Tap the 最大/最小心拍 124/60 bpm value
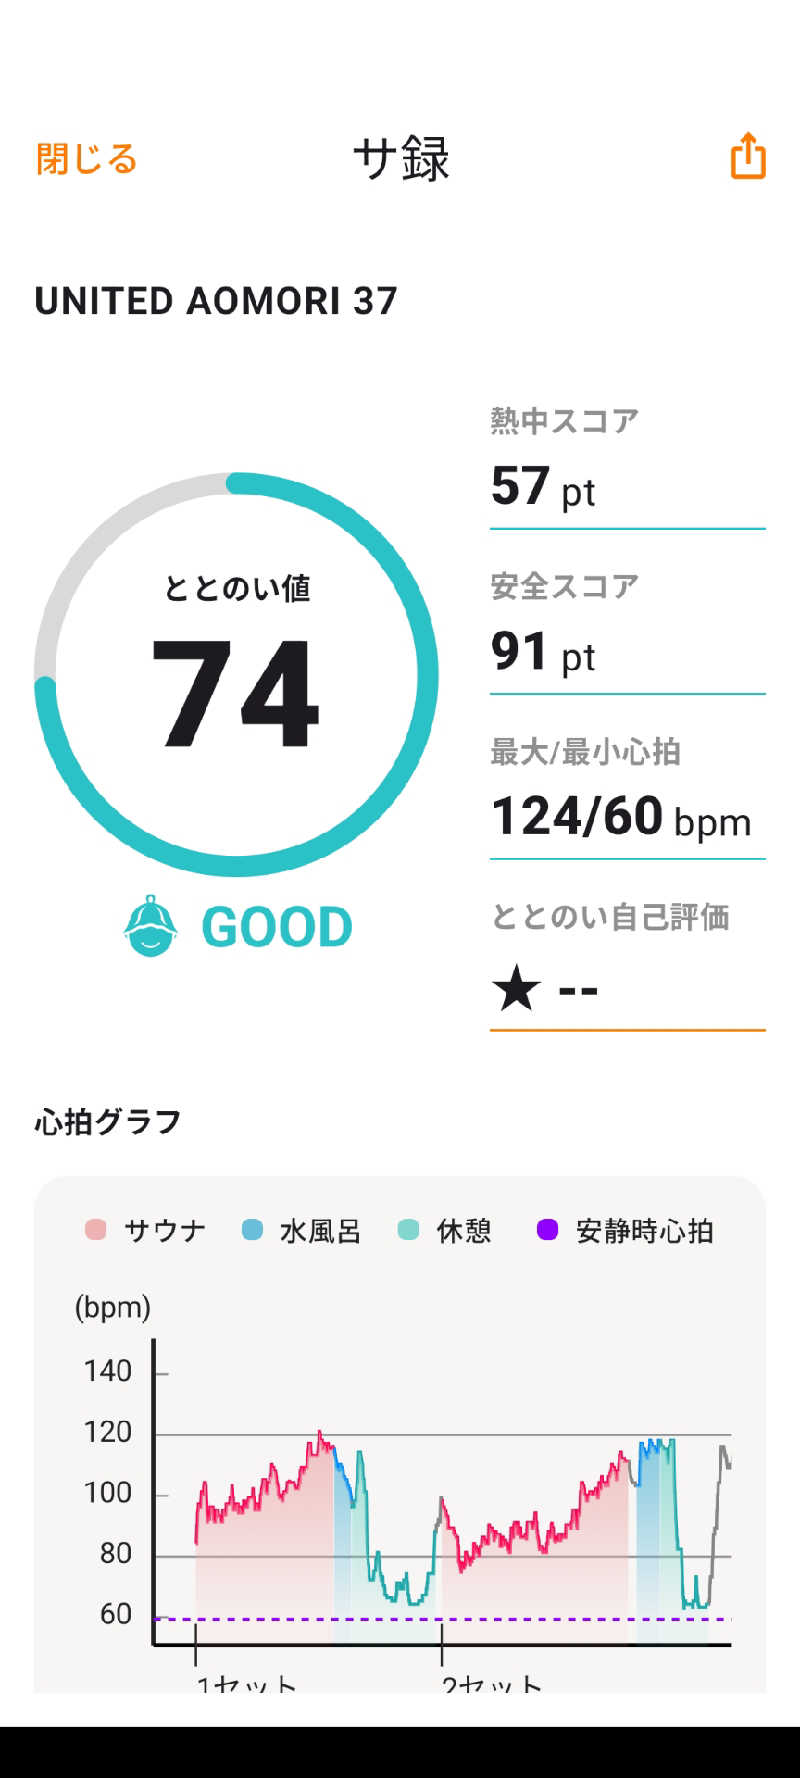 coord(621,817)
